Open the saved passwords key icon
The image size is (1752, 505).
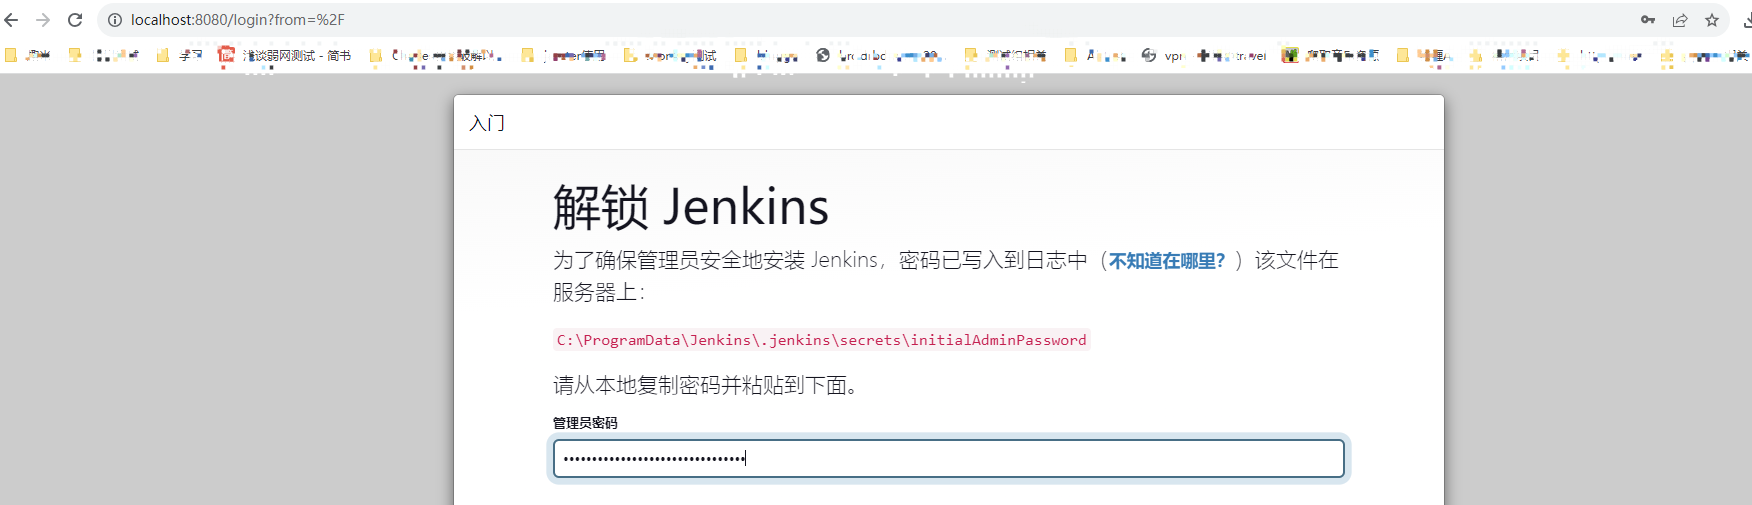coord(1648,20)
